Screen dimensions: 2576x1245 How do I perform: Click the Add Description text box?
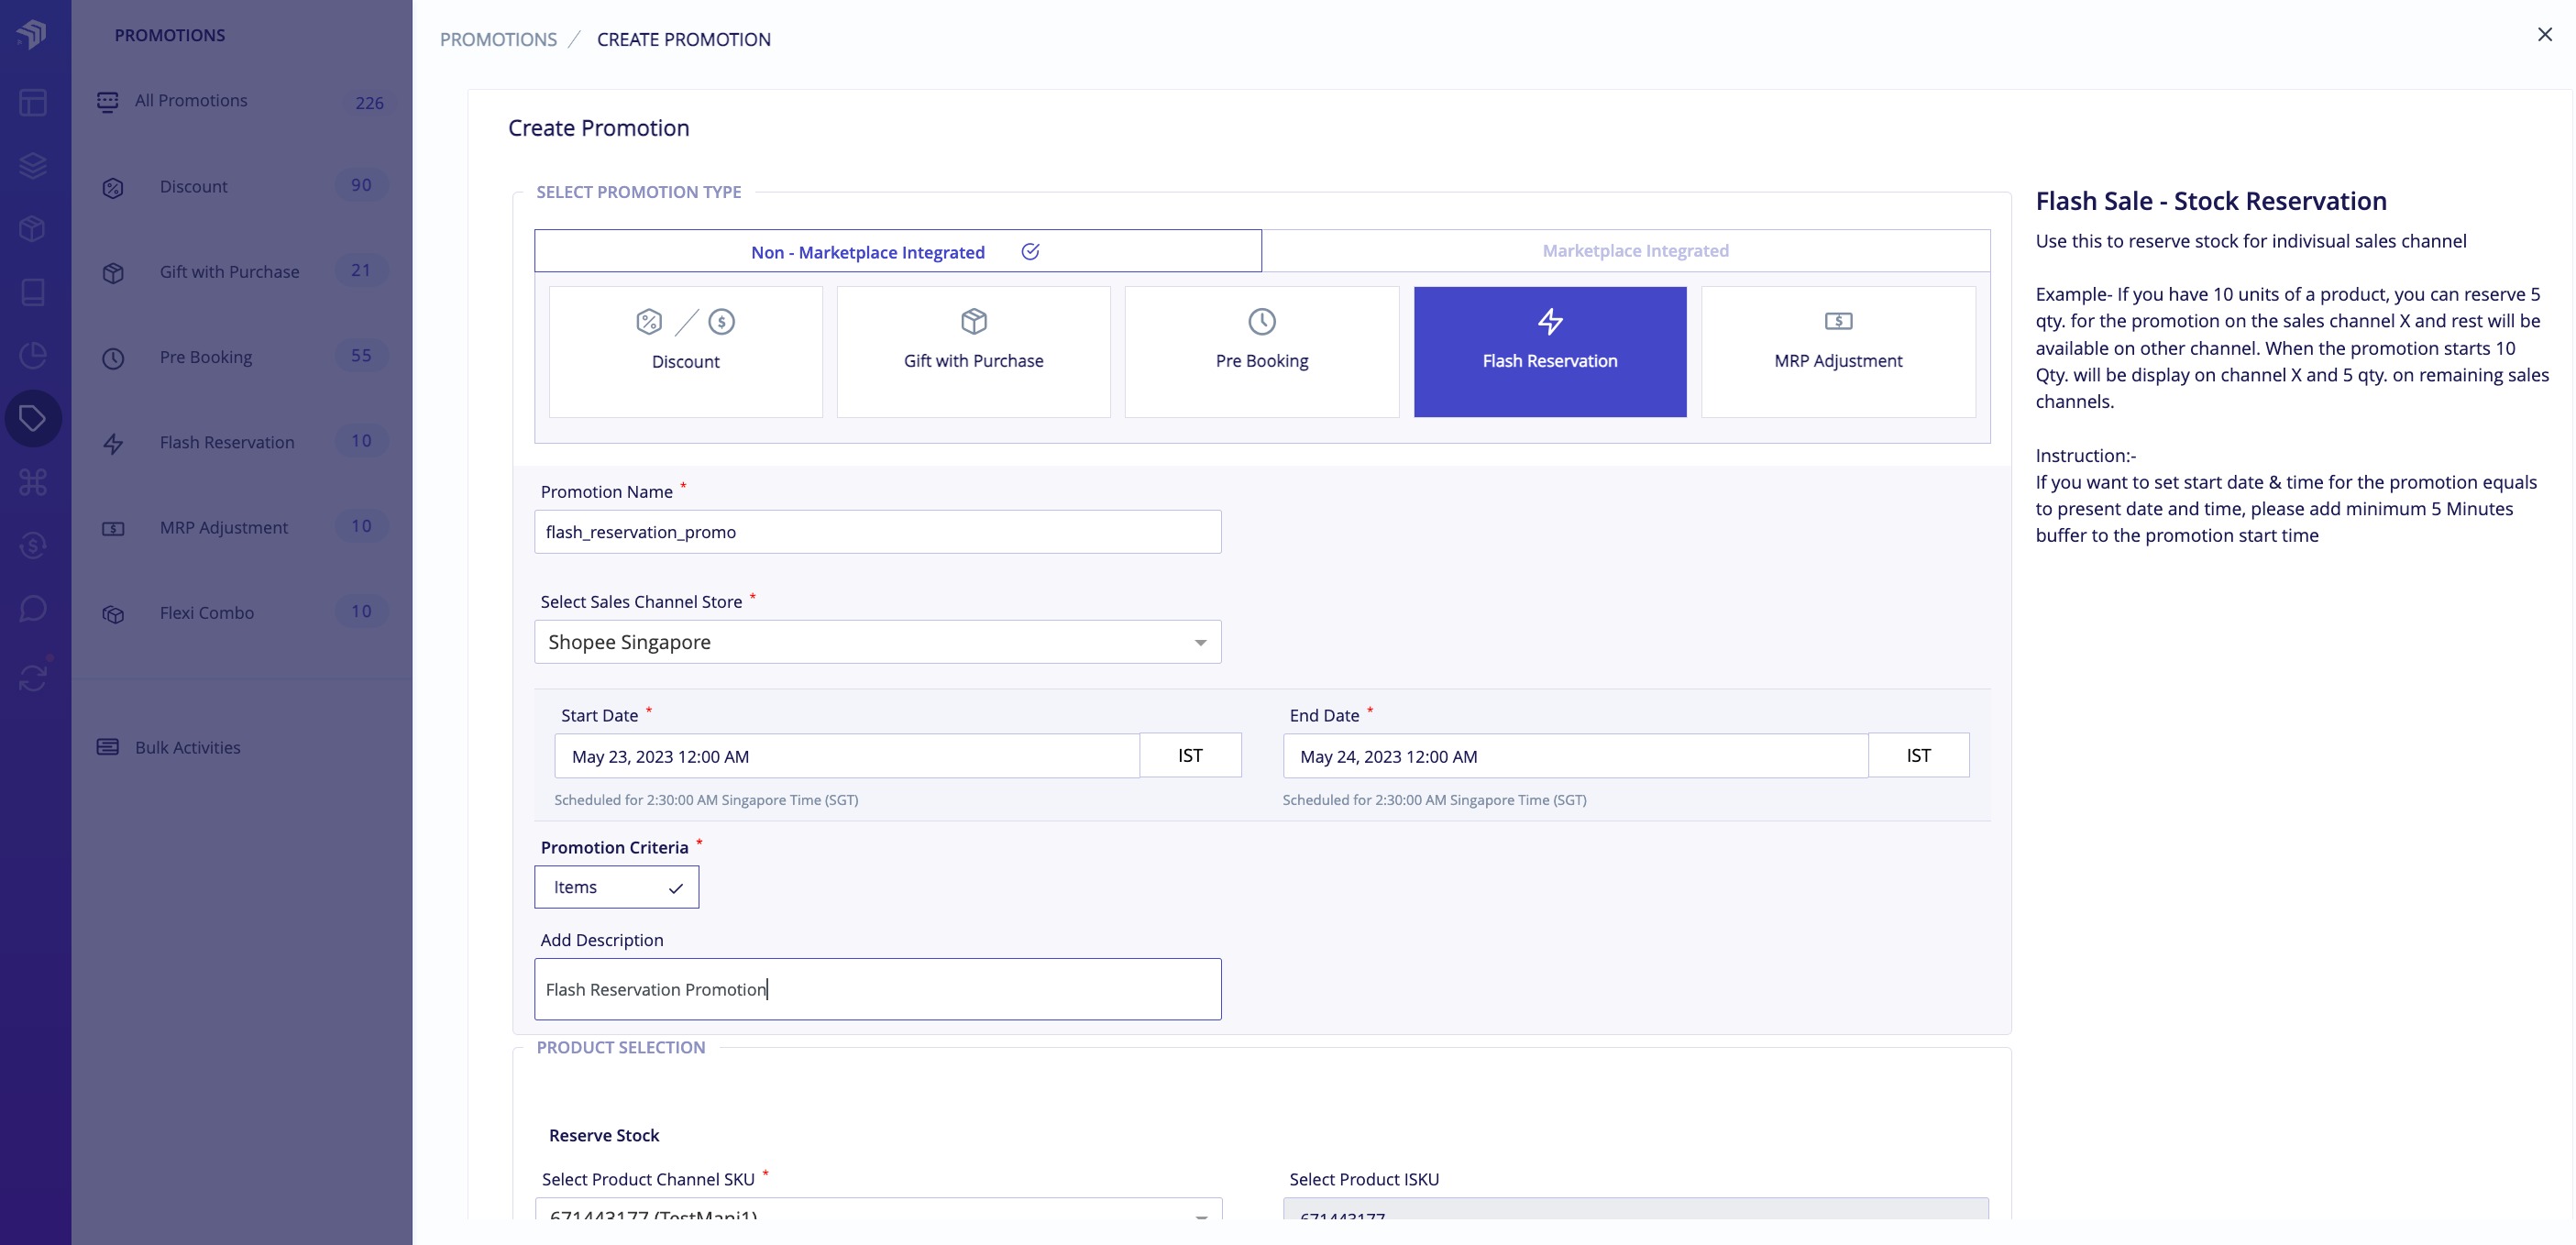[878, 989]
